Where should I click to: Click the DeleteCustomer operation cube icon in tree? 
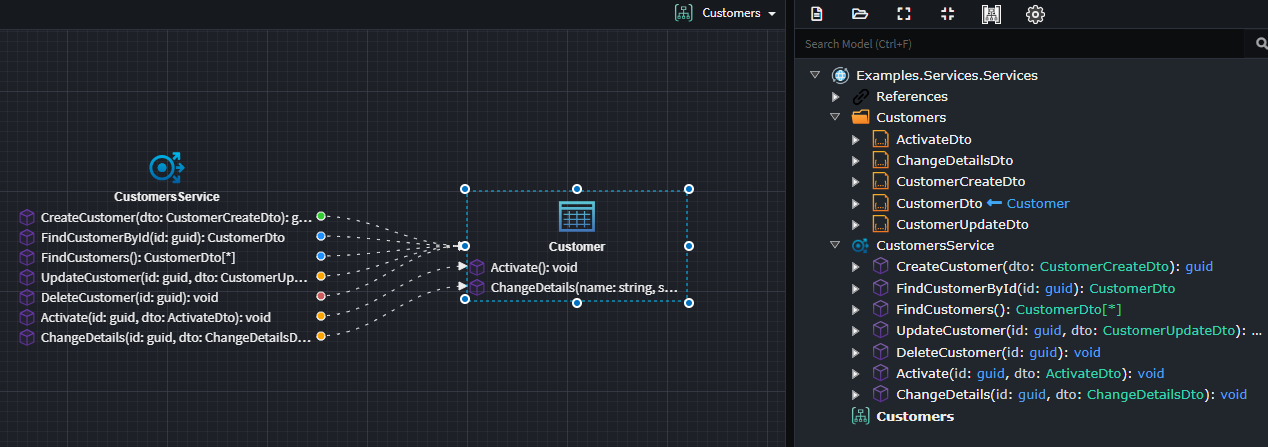pos(880,352)
